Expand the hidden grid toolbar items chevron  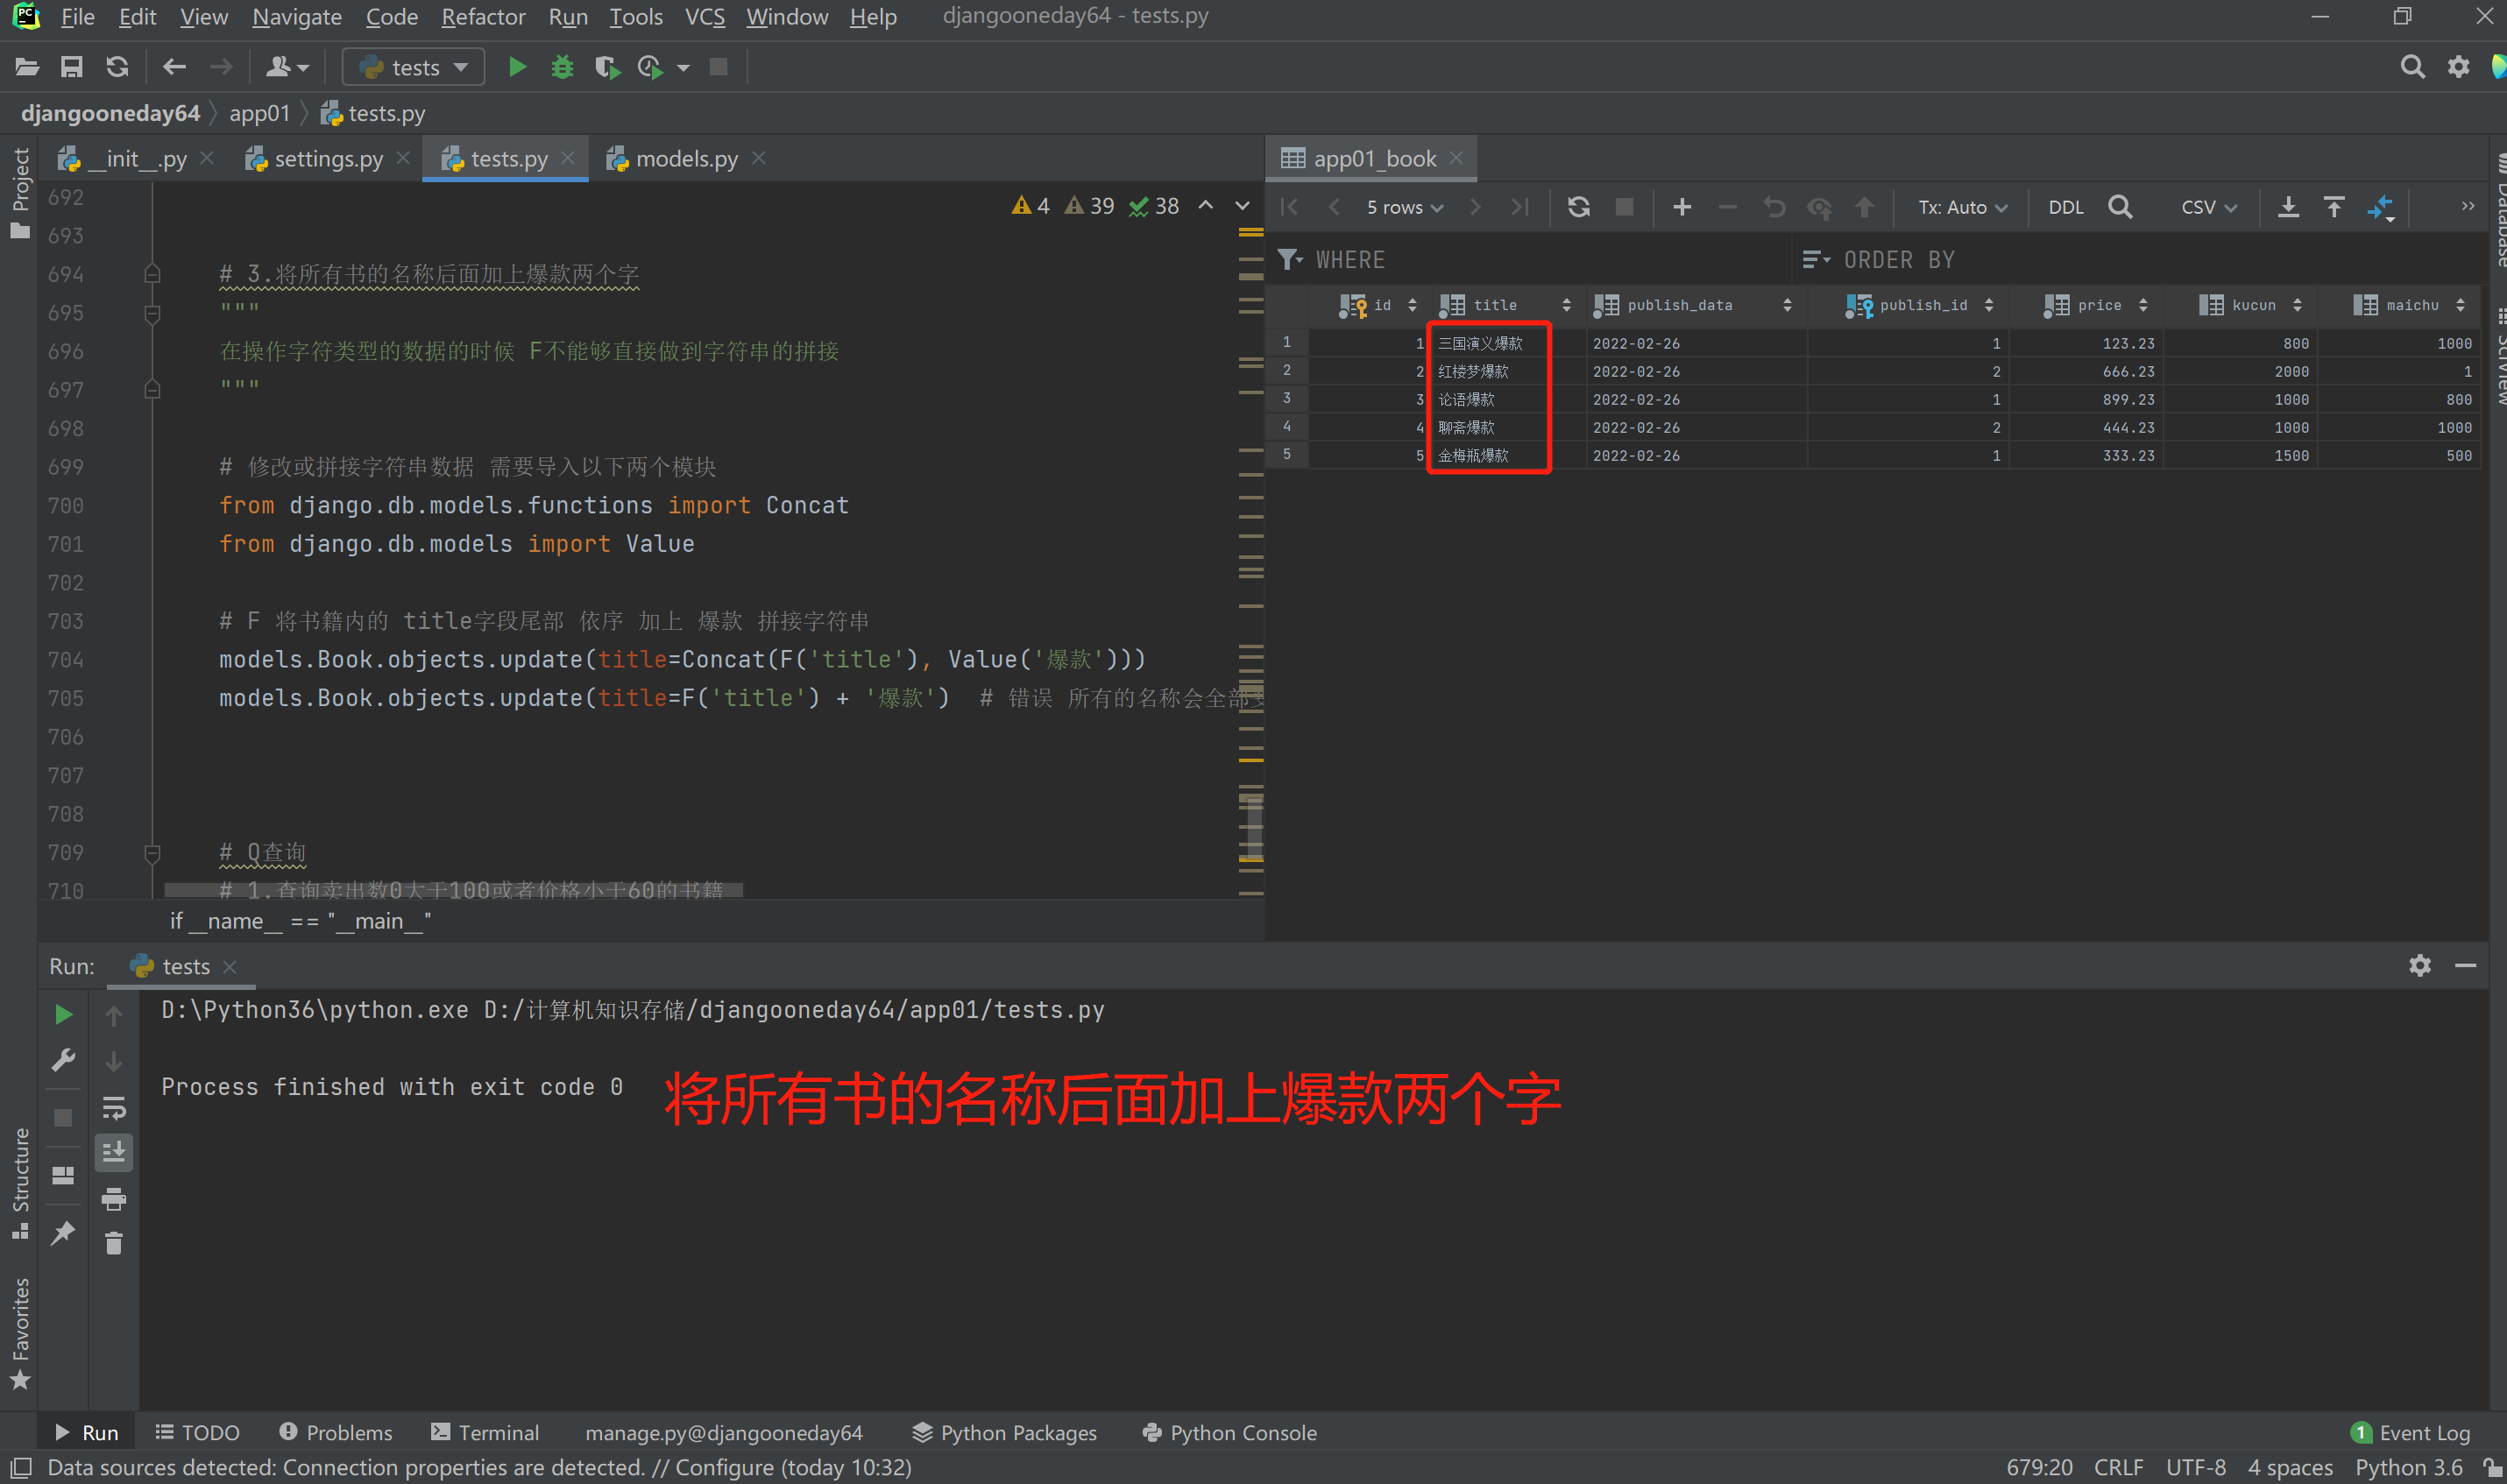2467,206
